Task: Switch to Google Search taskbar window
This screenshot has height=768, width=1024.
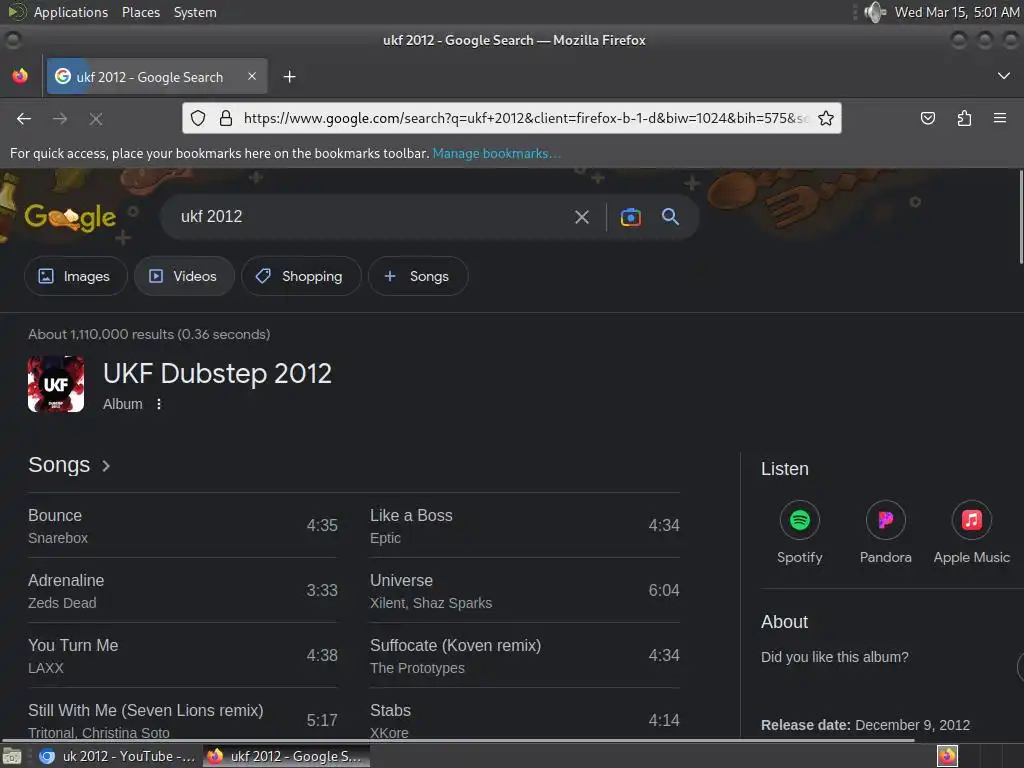Action: [x=286, y=756]
